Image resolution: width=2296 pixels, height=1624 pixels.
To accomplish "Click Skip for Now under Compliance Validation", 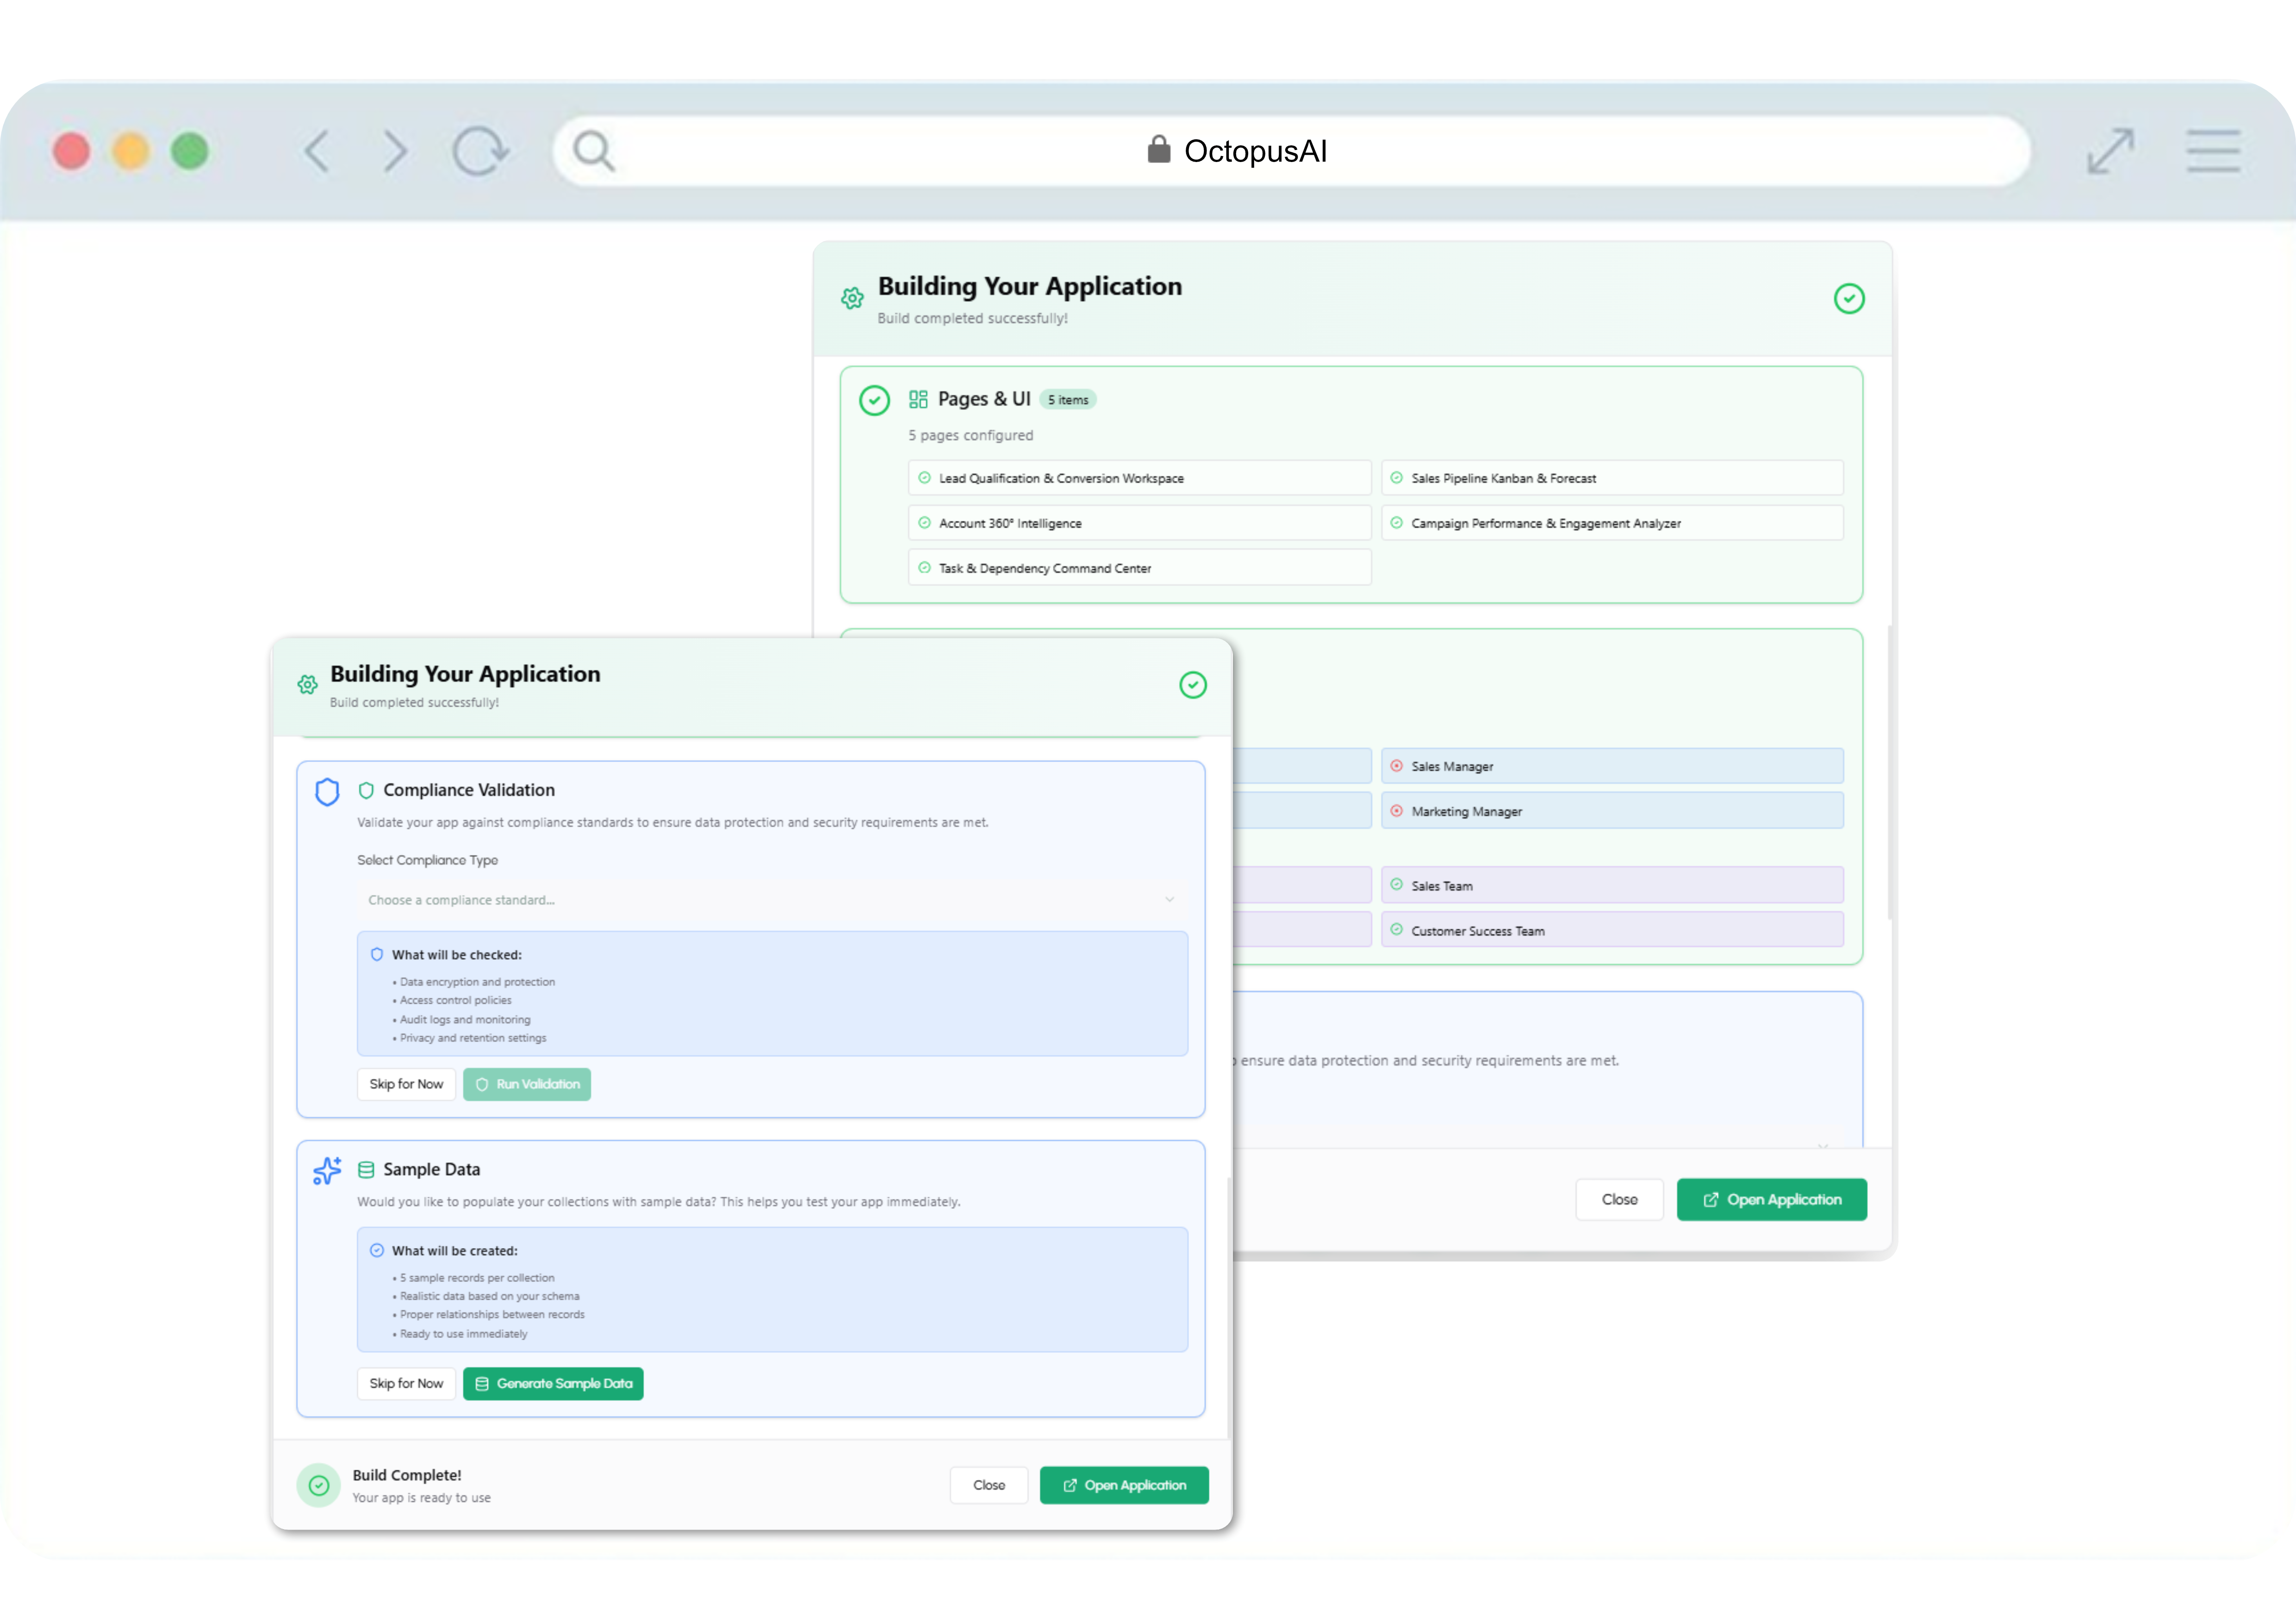I will click(x=406, y=1084).
